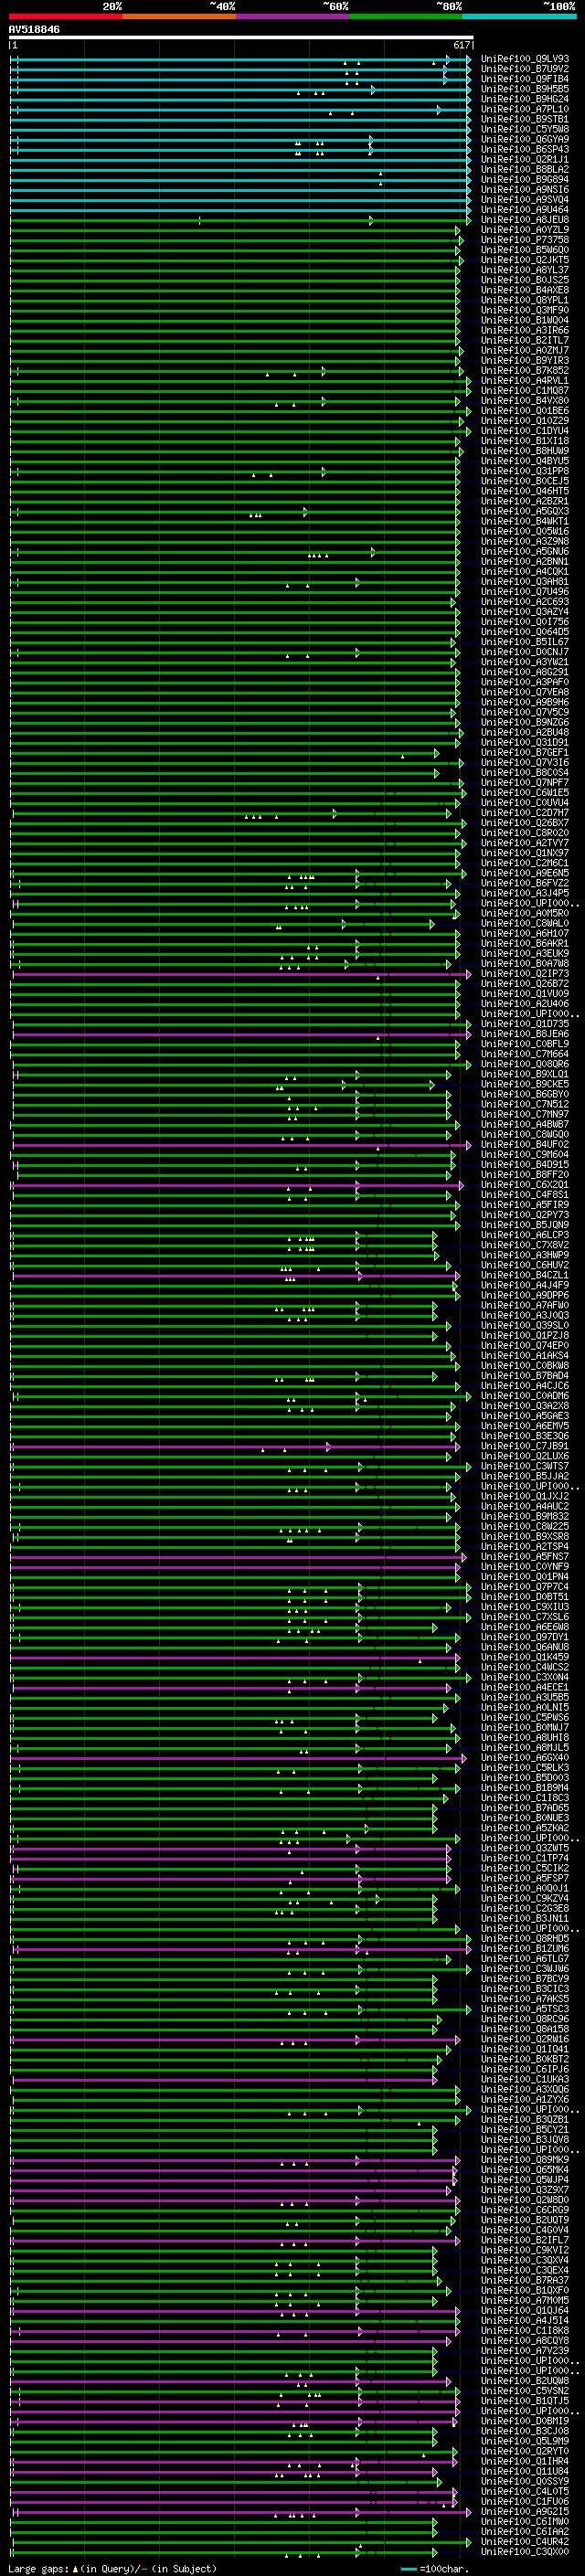Select hit label UniRef100_Q8YPL1
Screen dimensions: 585x2576
pos(525,300)
